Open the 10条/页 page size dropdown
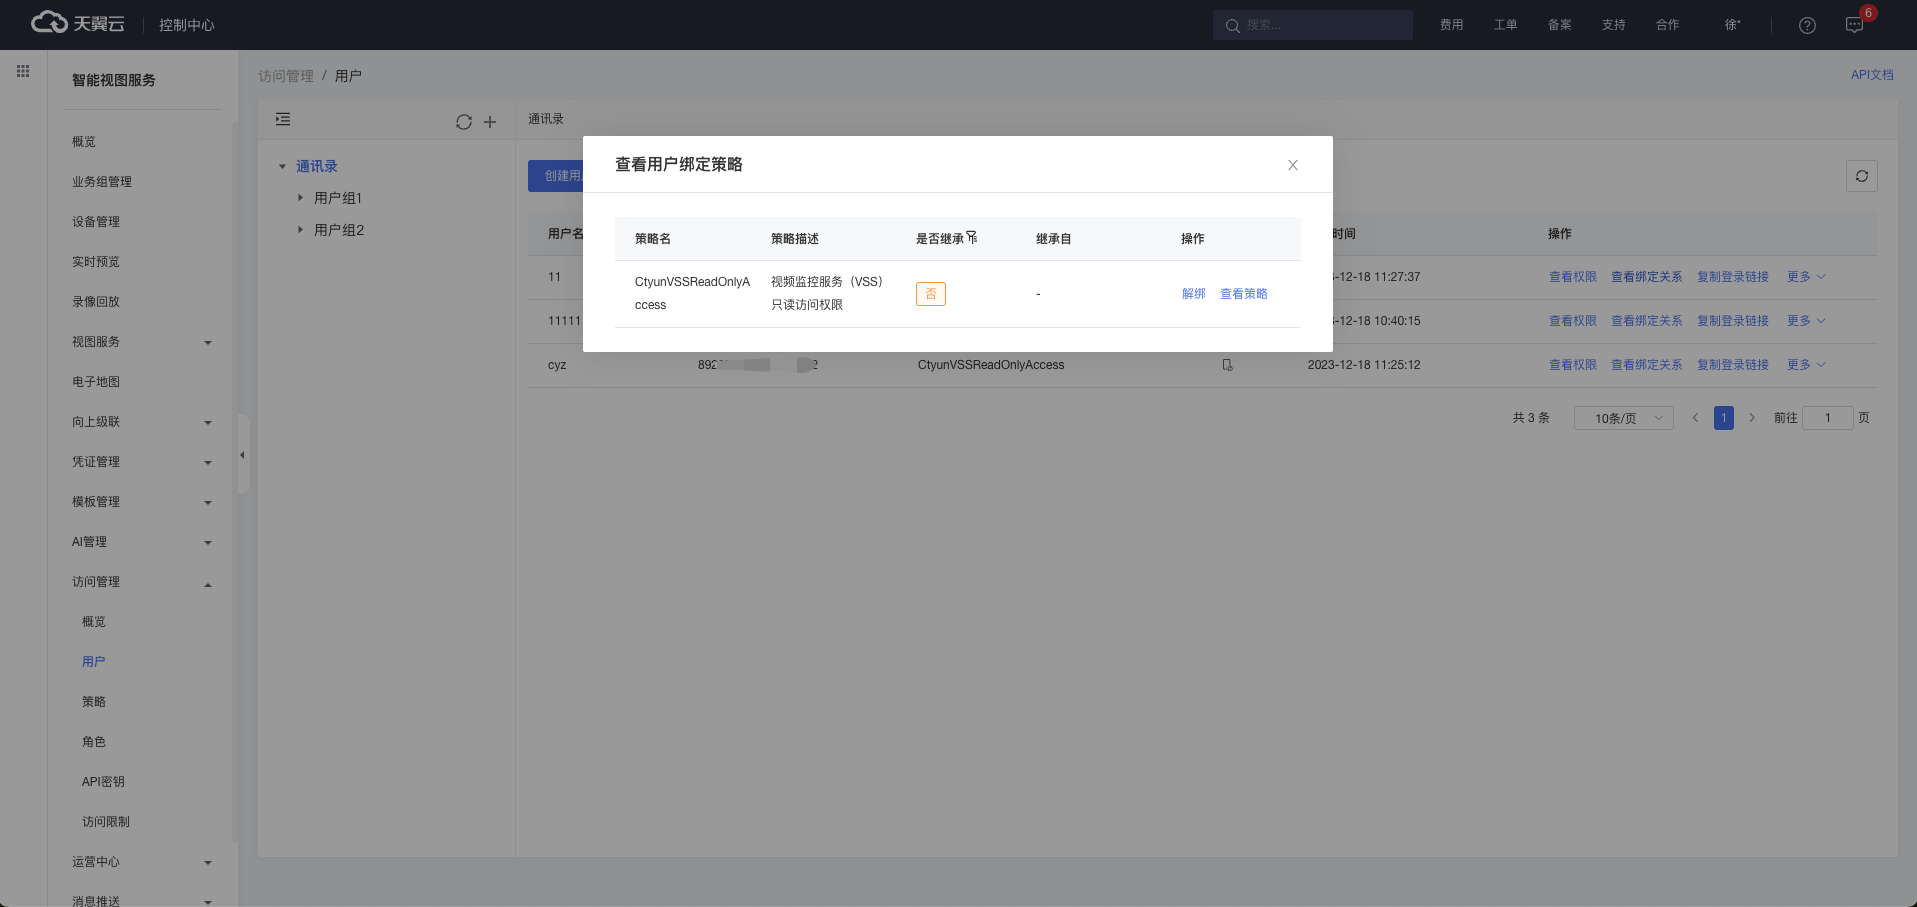1917x907 pixels. coord(1623,418)
